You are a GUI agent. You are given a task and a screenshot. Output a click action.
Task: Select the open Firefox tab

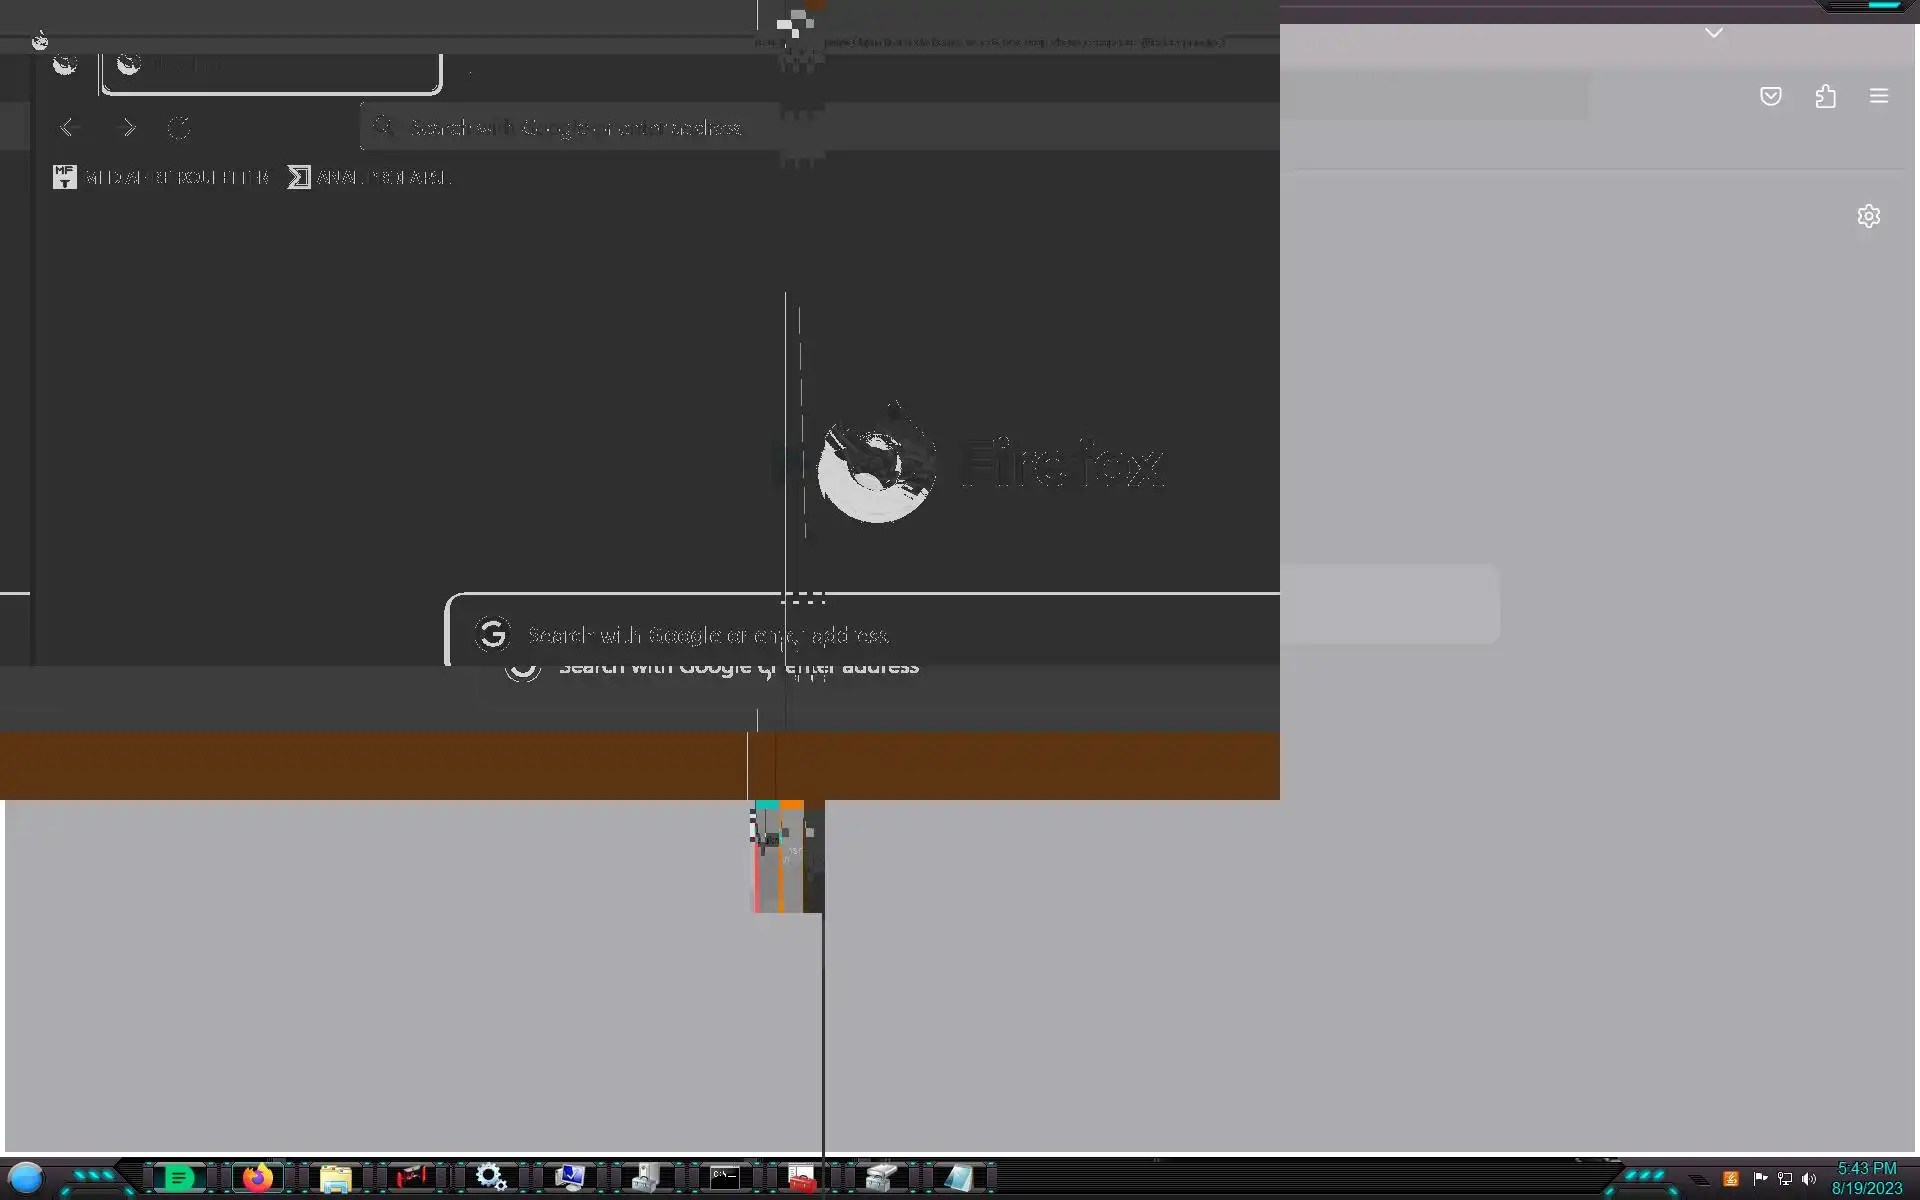point(270,66)
